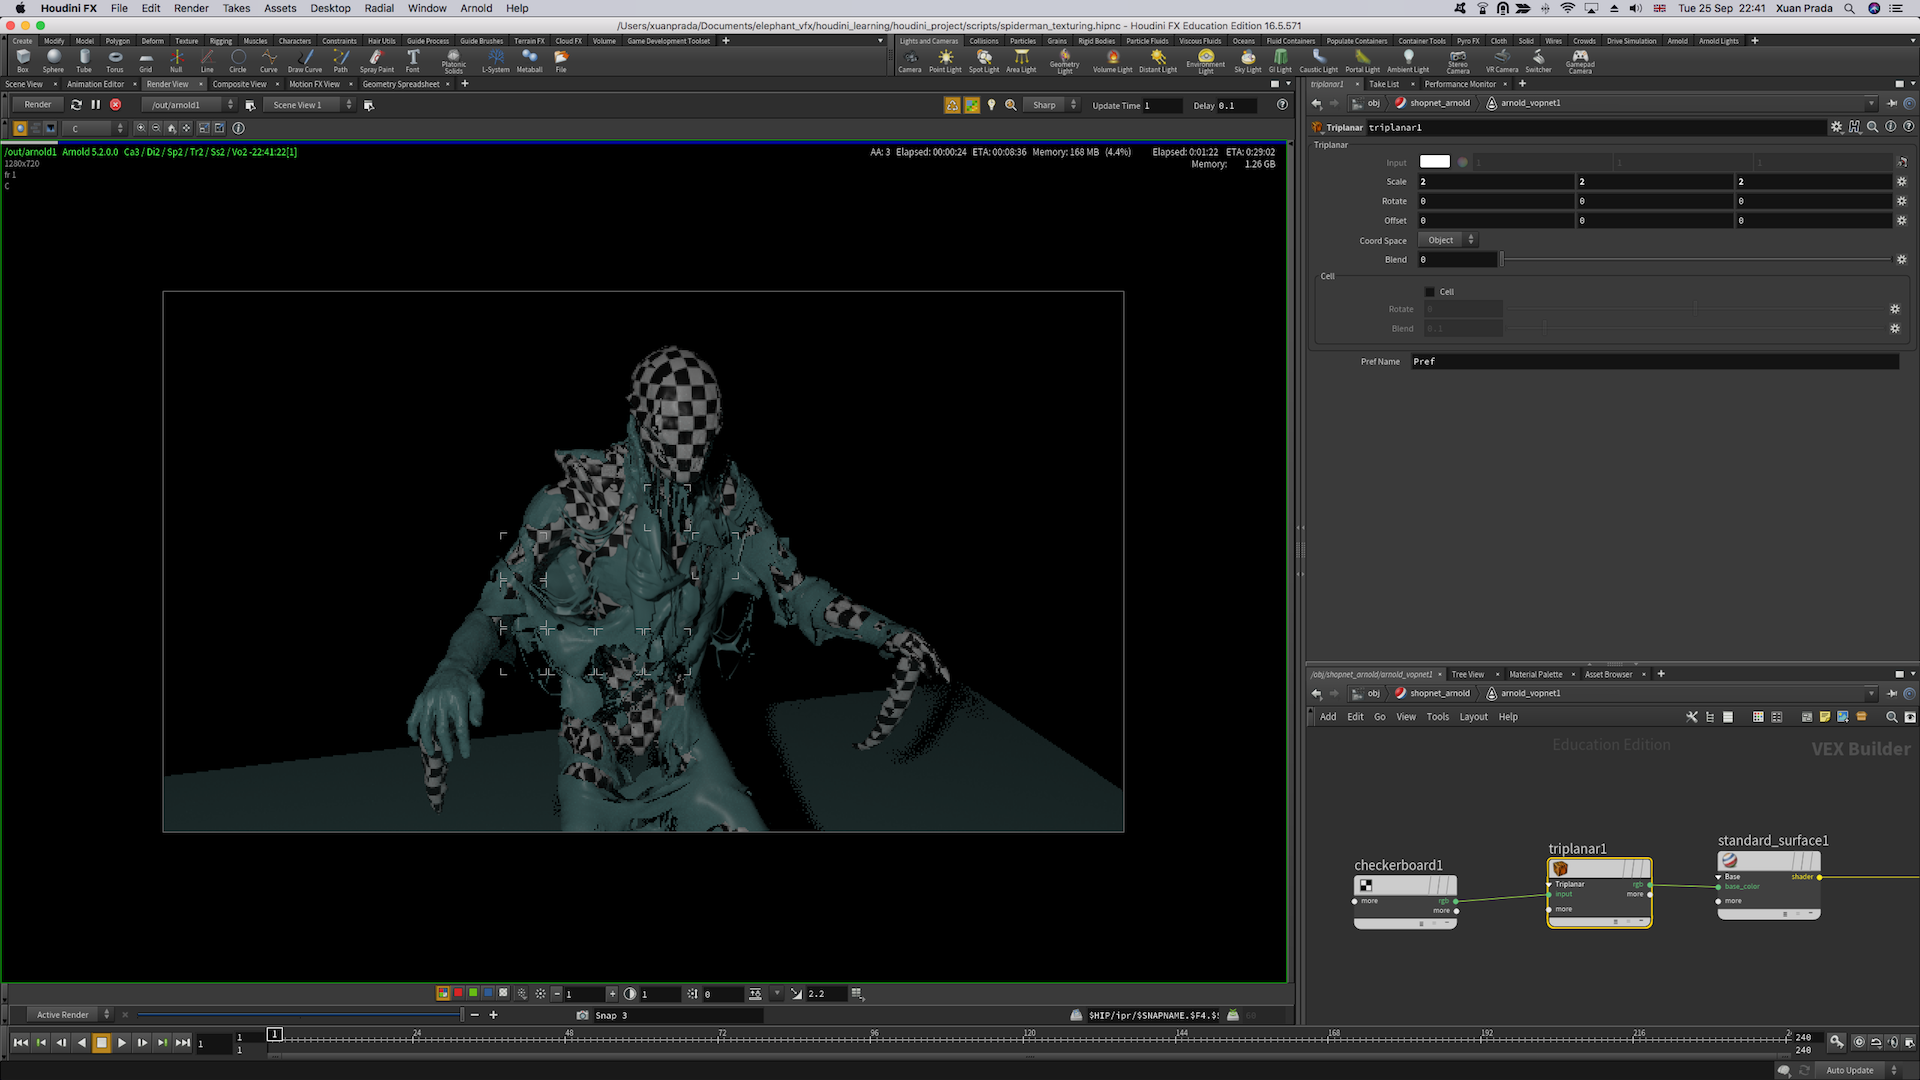Add a Camera from shelf
The image size is (1920, 1080).
tap(910, 61)
